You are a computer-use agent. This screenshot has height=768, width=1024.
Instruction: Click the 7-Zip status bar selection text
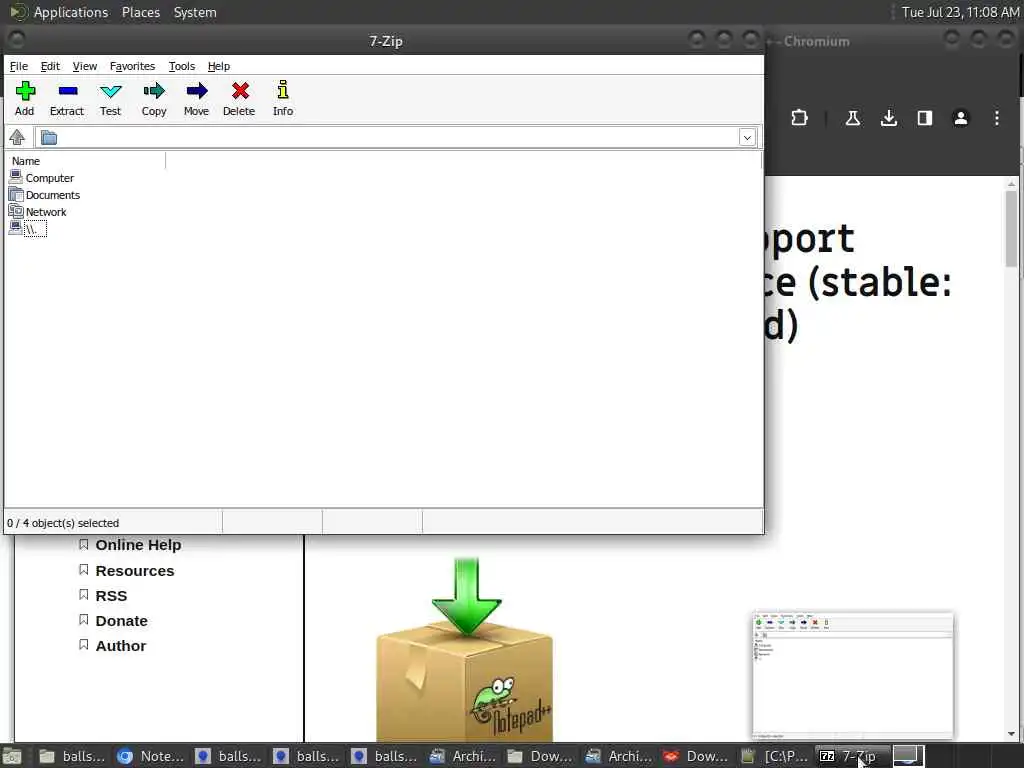point(63,523)
